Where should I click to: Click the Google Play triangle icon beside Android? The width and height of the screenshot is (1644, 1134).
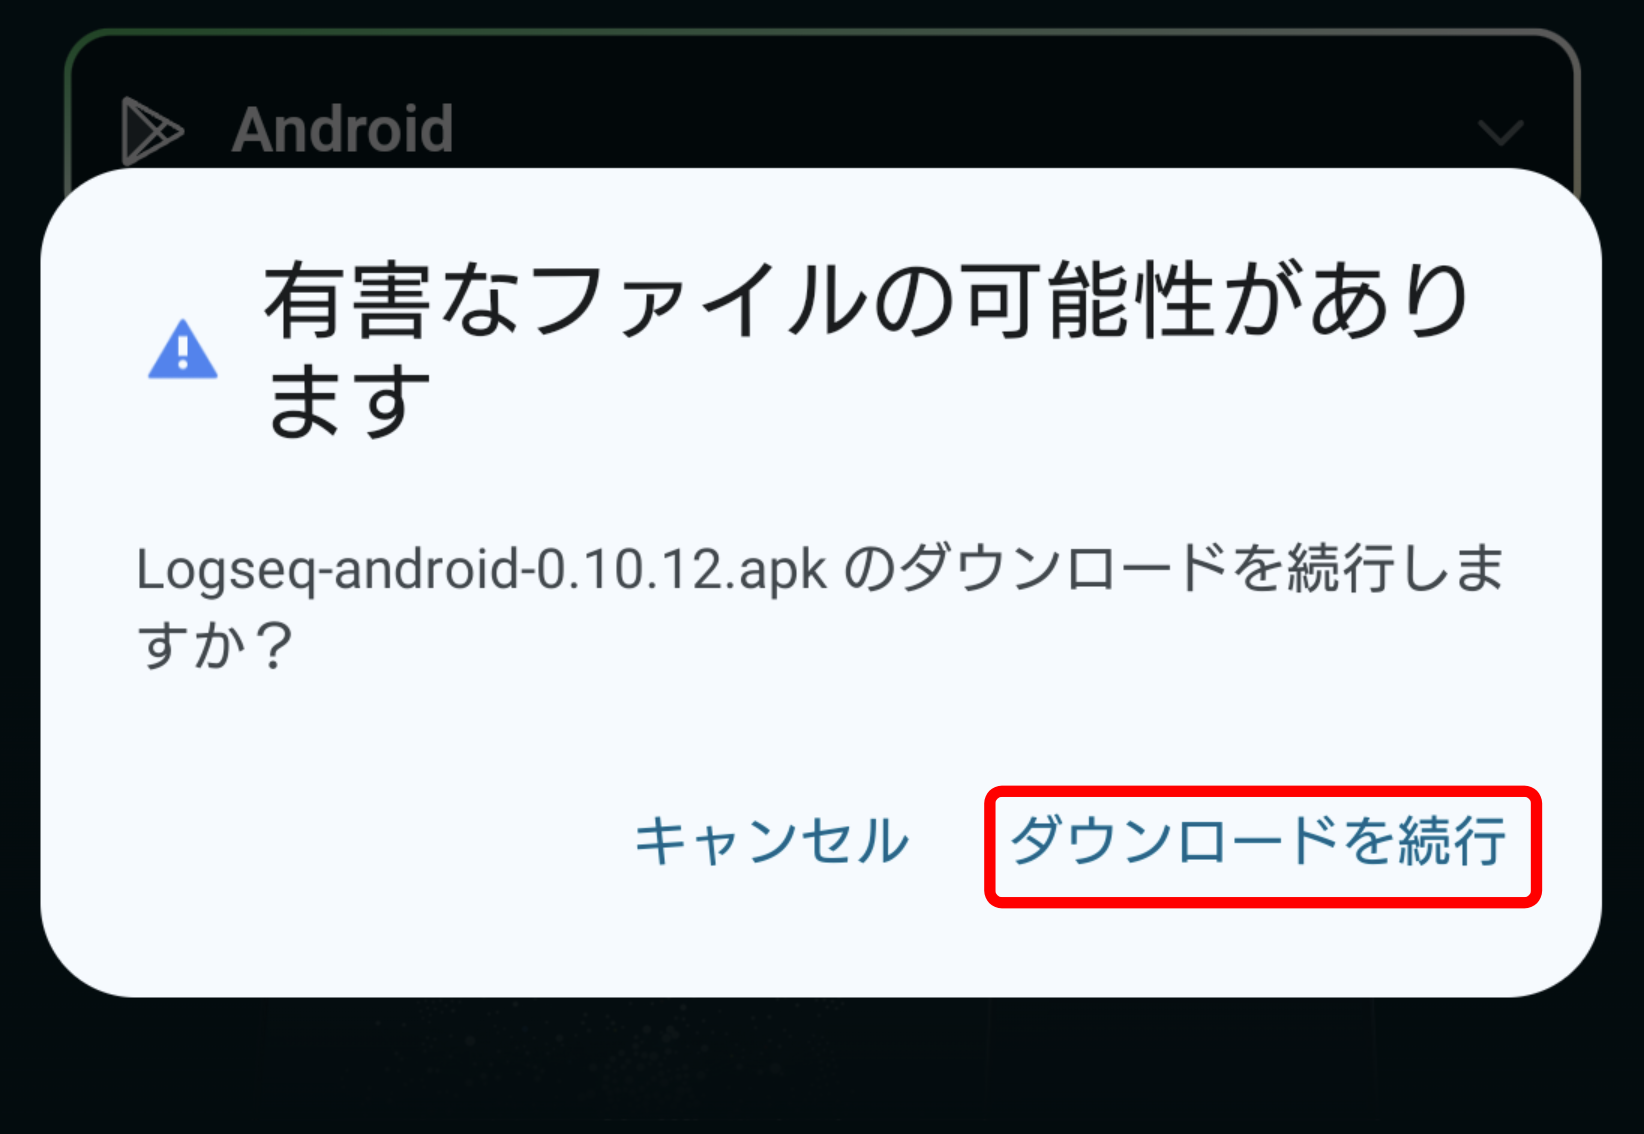tap(152, 130)
